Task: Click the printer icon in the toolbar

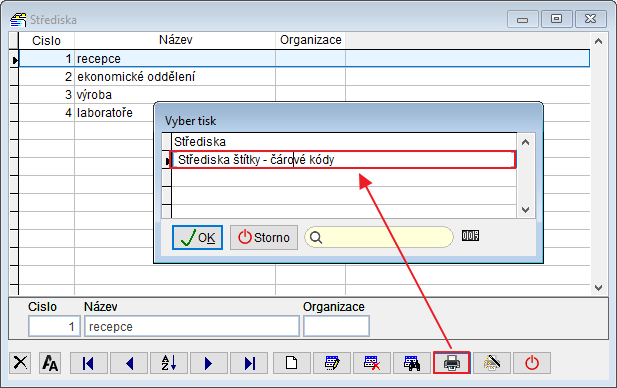Action: tap(451, 362)
